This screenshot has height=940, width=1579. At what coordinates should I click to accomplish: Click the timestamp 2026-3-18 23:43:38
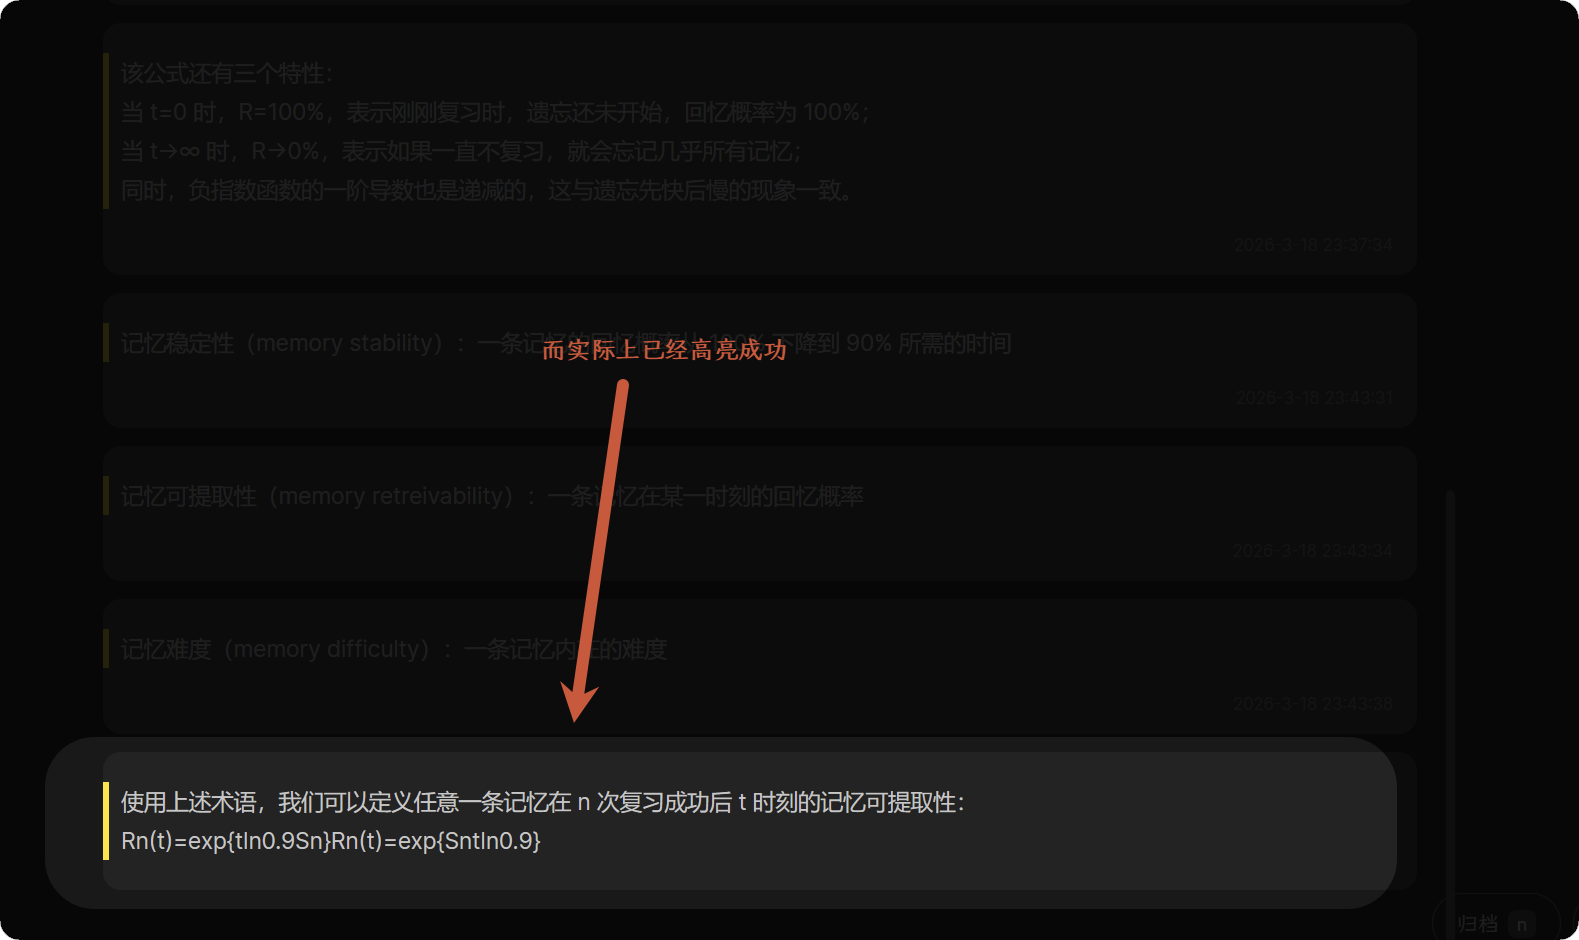1312,704
